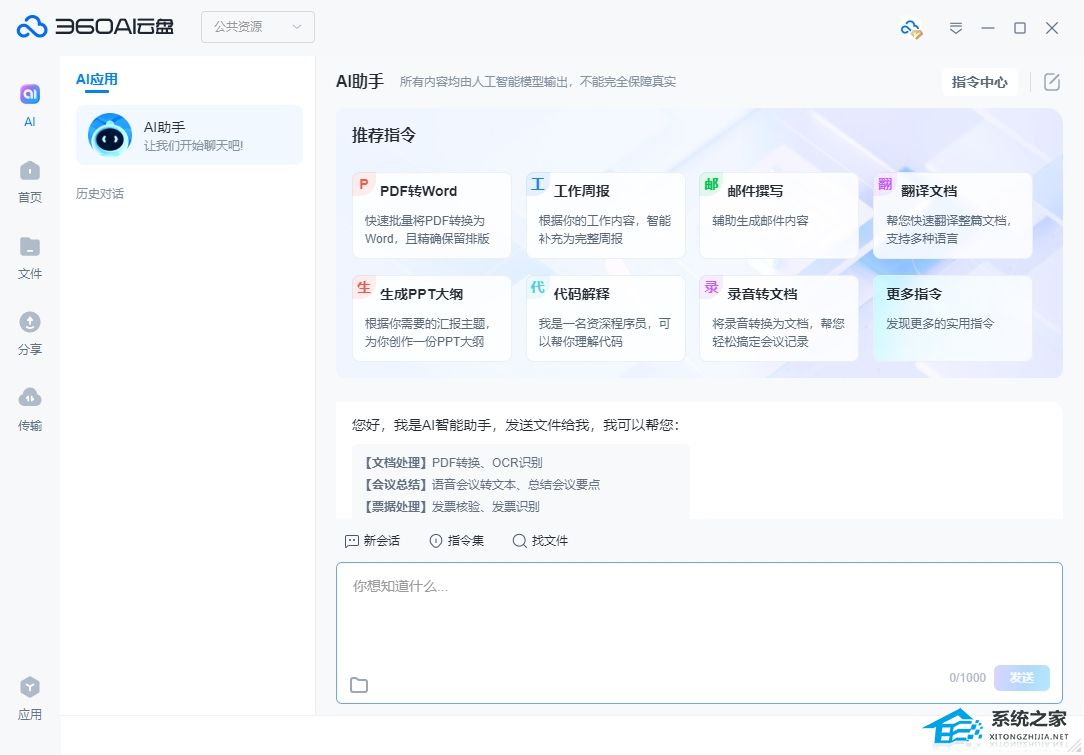Switch to the AI应用 tab
The height and width of the screenshot is (755, 1084).
pos(96,80)
